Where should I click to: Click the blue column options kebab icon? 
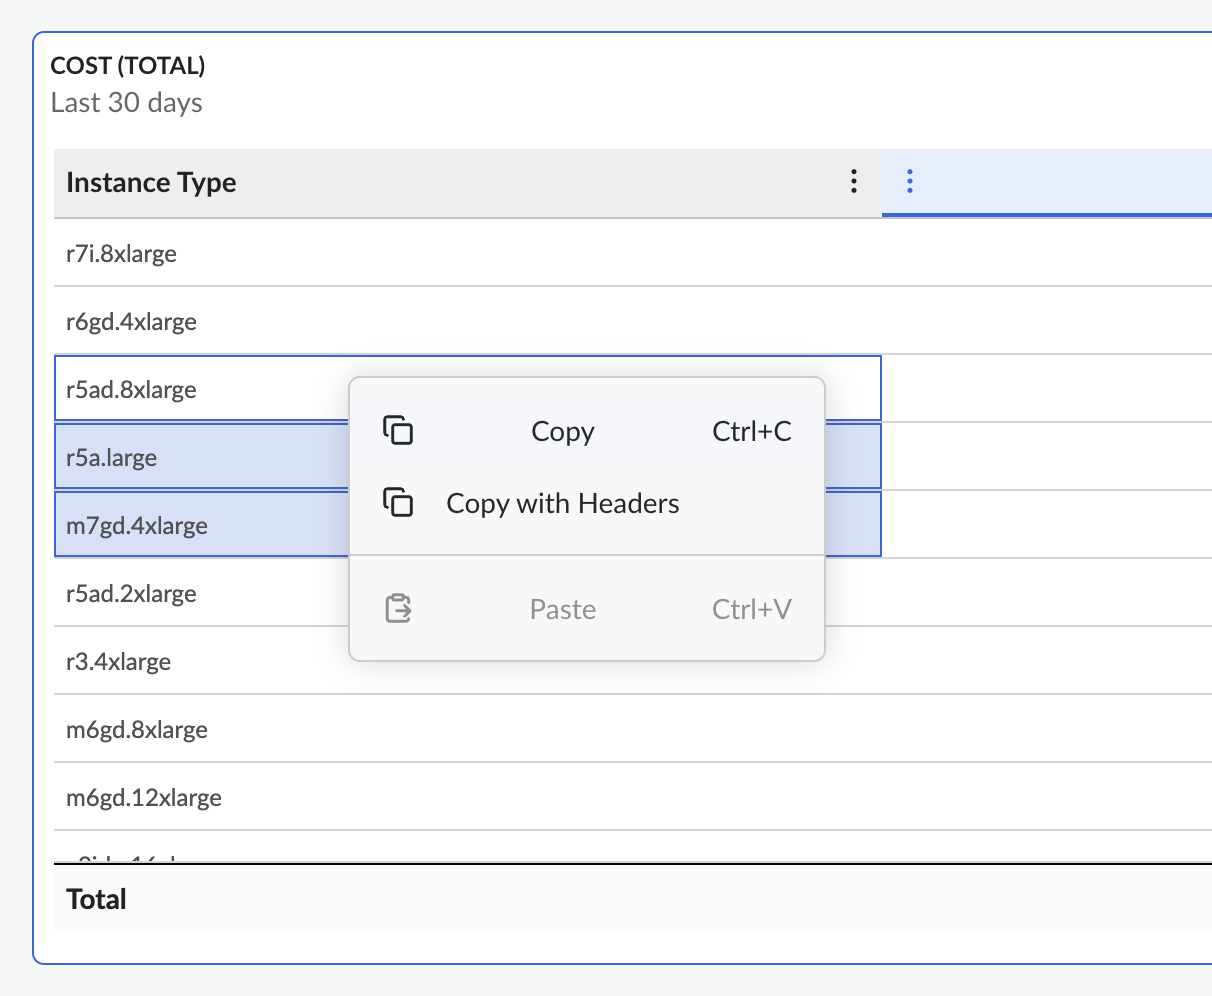click(909, 181)
